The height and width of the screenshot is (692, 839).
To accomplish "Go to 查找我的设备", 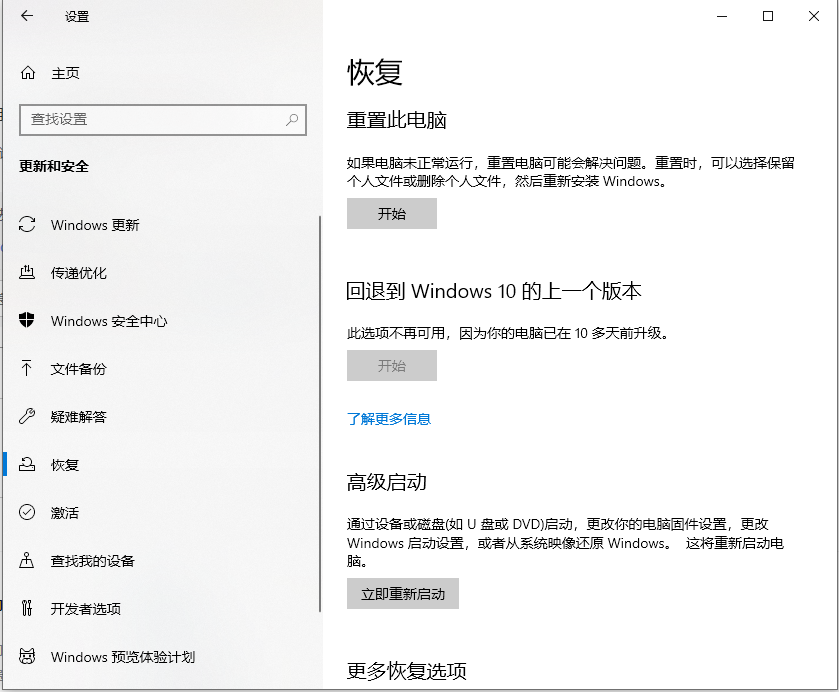I will [93, 561].
